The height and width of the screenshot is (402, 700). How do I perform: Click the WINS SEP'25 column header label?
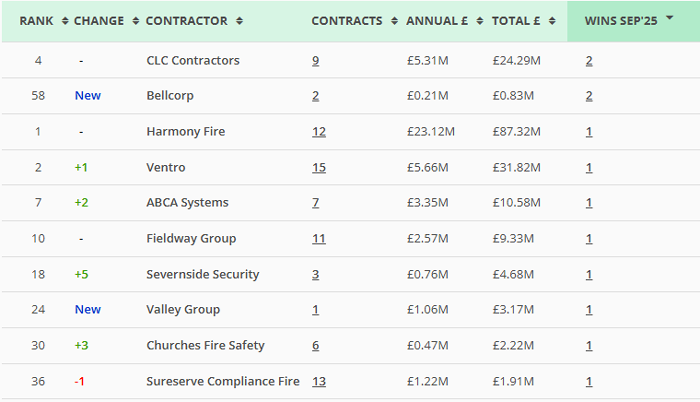(620, 21)
